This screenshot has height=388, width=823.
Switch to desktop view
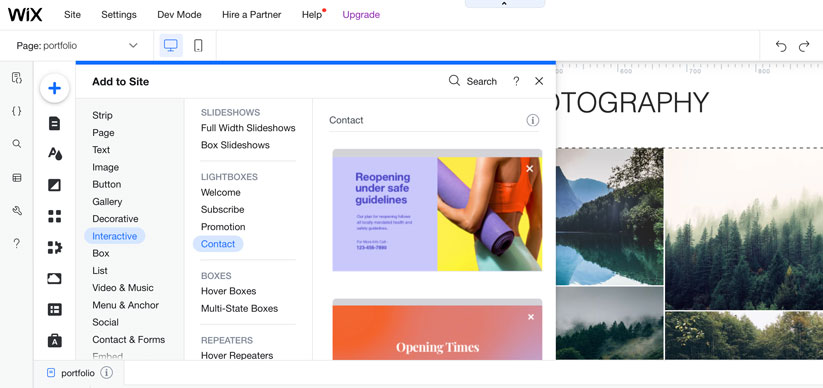tap(171, 46)
